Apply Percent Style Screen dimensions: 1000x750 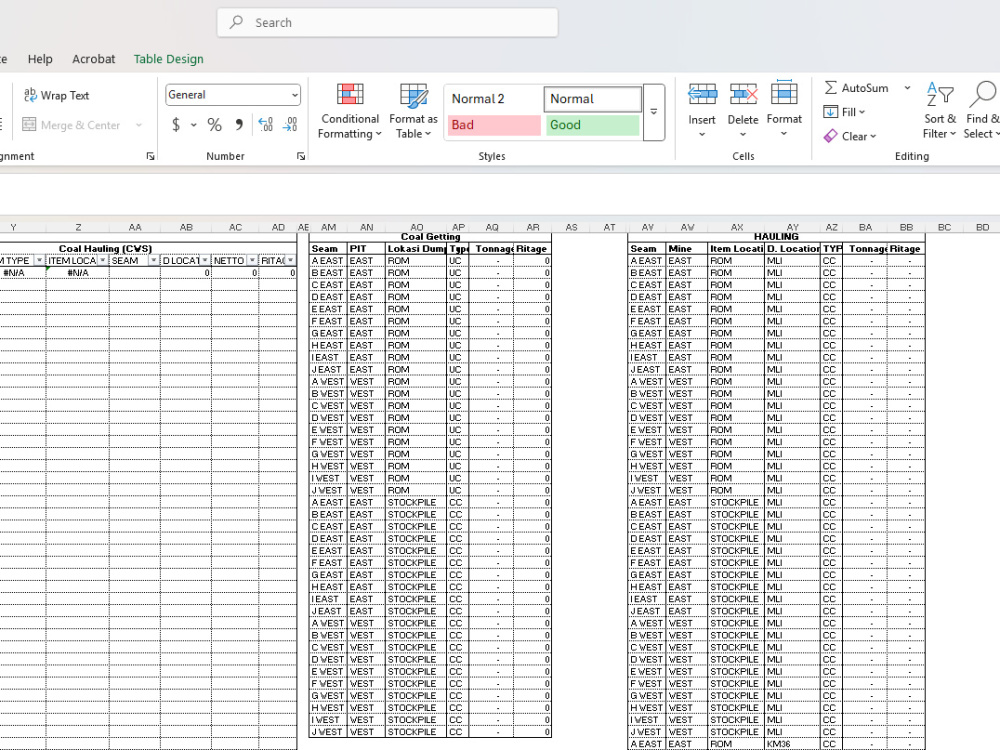(x=214, y=124)
